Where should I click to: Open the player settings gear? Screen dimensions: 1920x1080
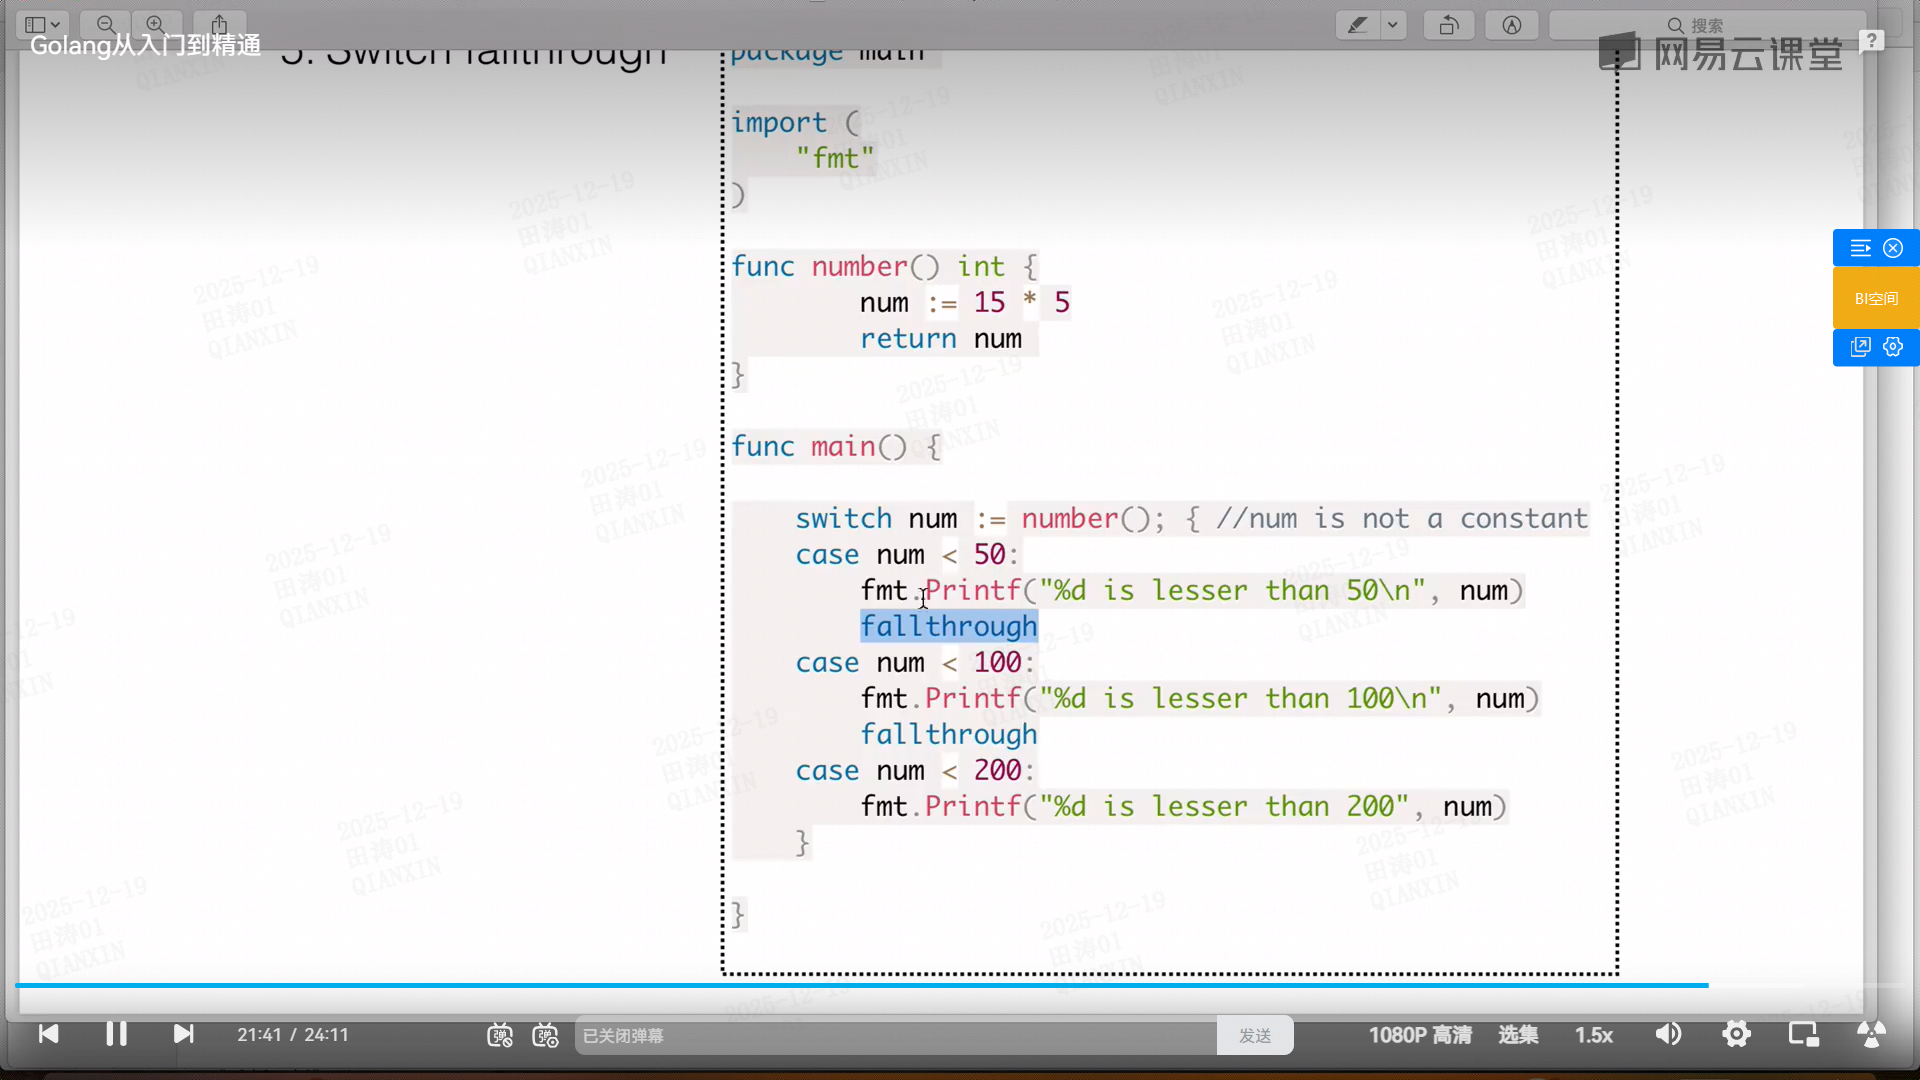coord(1737,1034)
